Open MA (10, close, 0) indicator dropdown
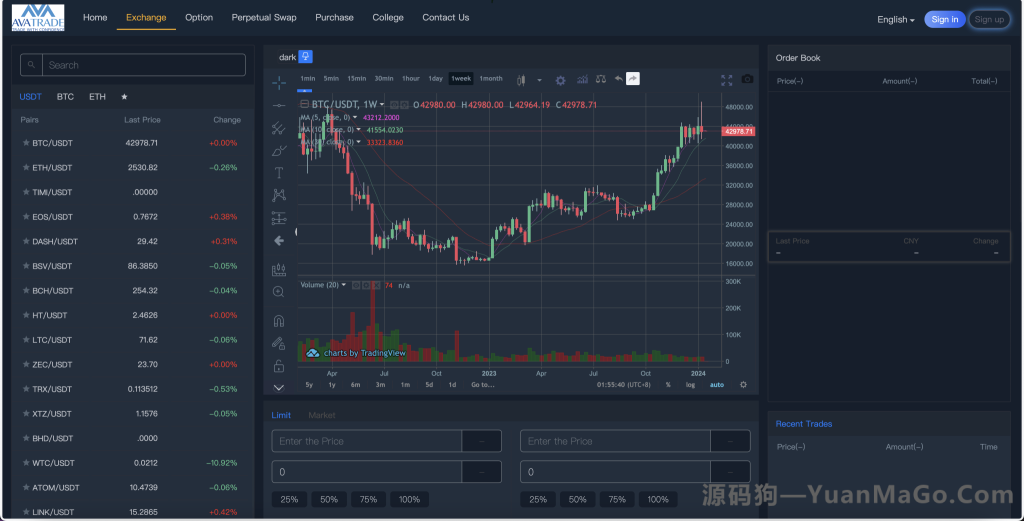 tap(359, 129)
